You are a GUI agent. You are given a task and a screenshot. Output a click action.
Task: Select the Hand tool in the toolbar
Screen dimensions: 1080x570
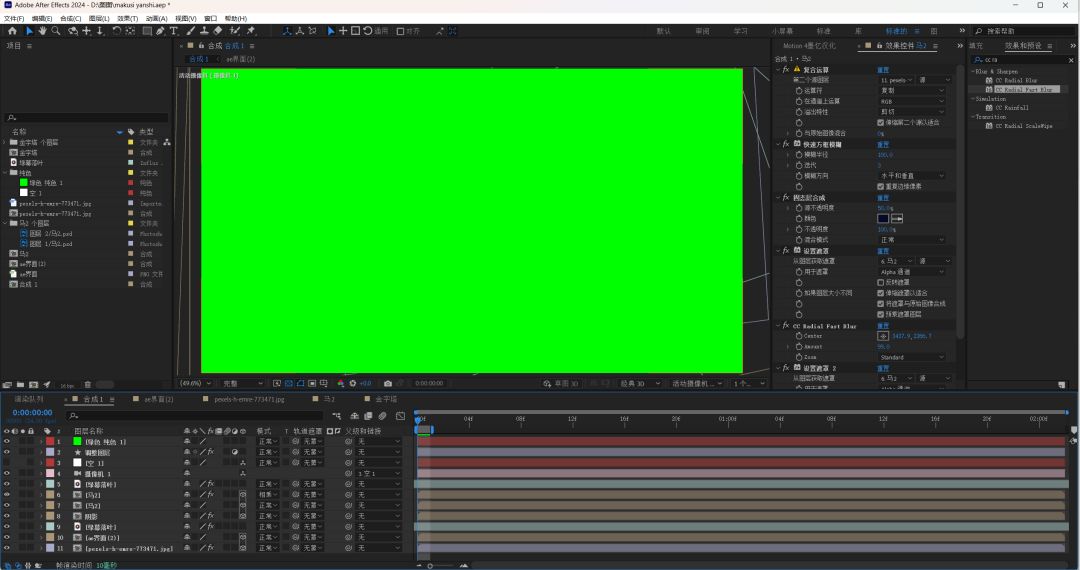tap(43, 31)
